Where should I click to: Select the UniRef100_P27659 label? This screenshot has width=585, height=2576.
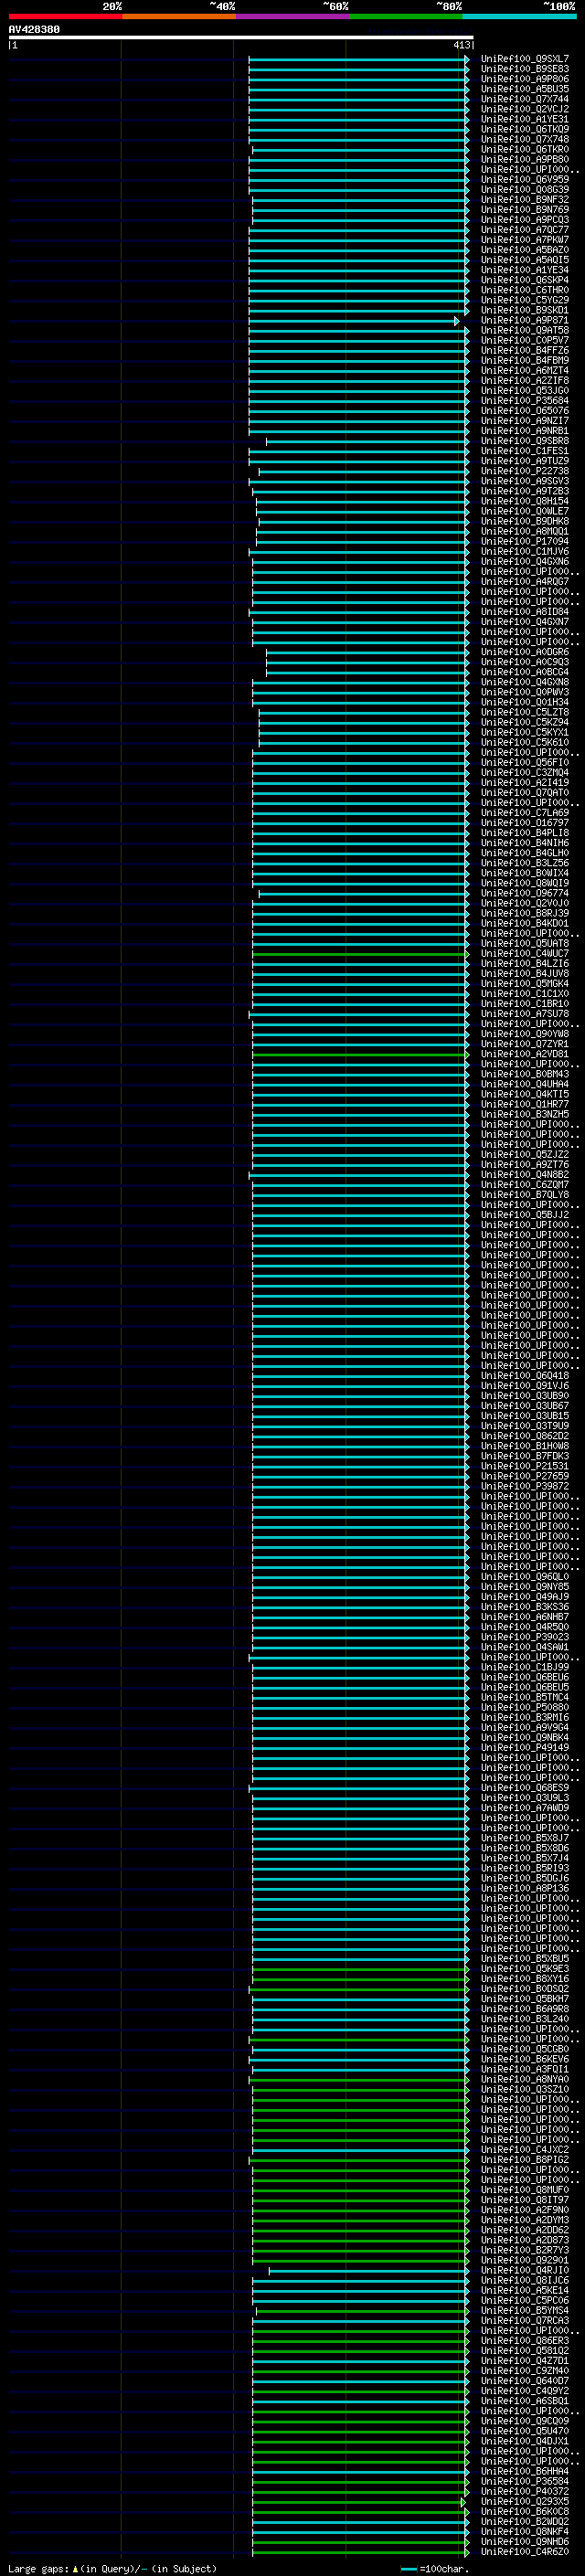(x=524, y=1476)
